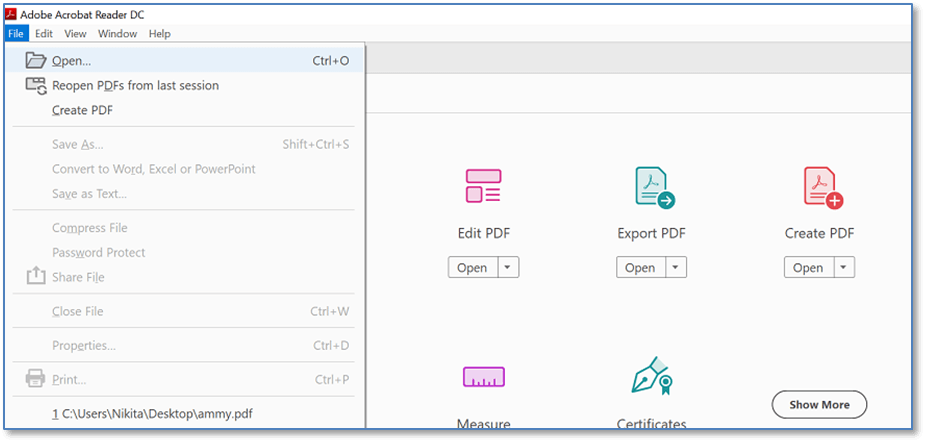Choose Create PDF in the File menu
Image resolution: width=925 pixels, height=442 pixels.
click(x=184, y=110)
